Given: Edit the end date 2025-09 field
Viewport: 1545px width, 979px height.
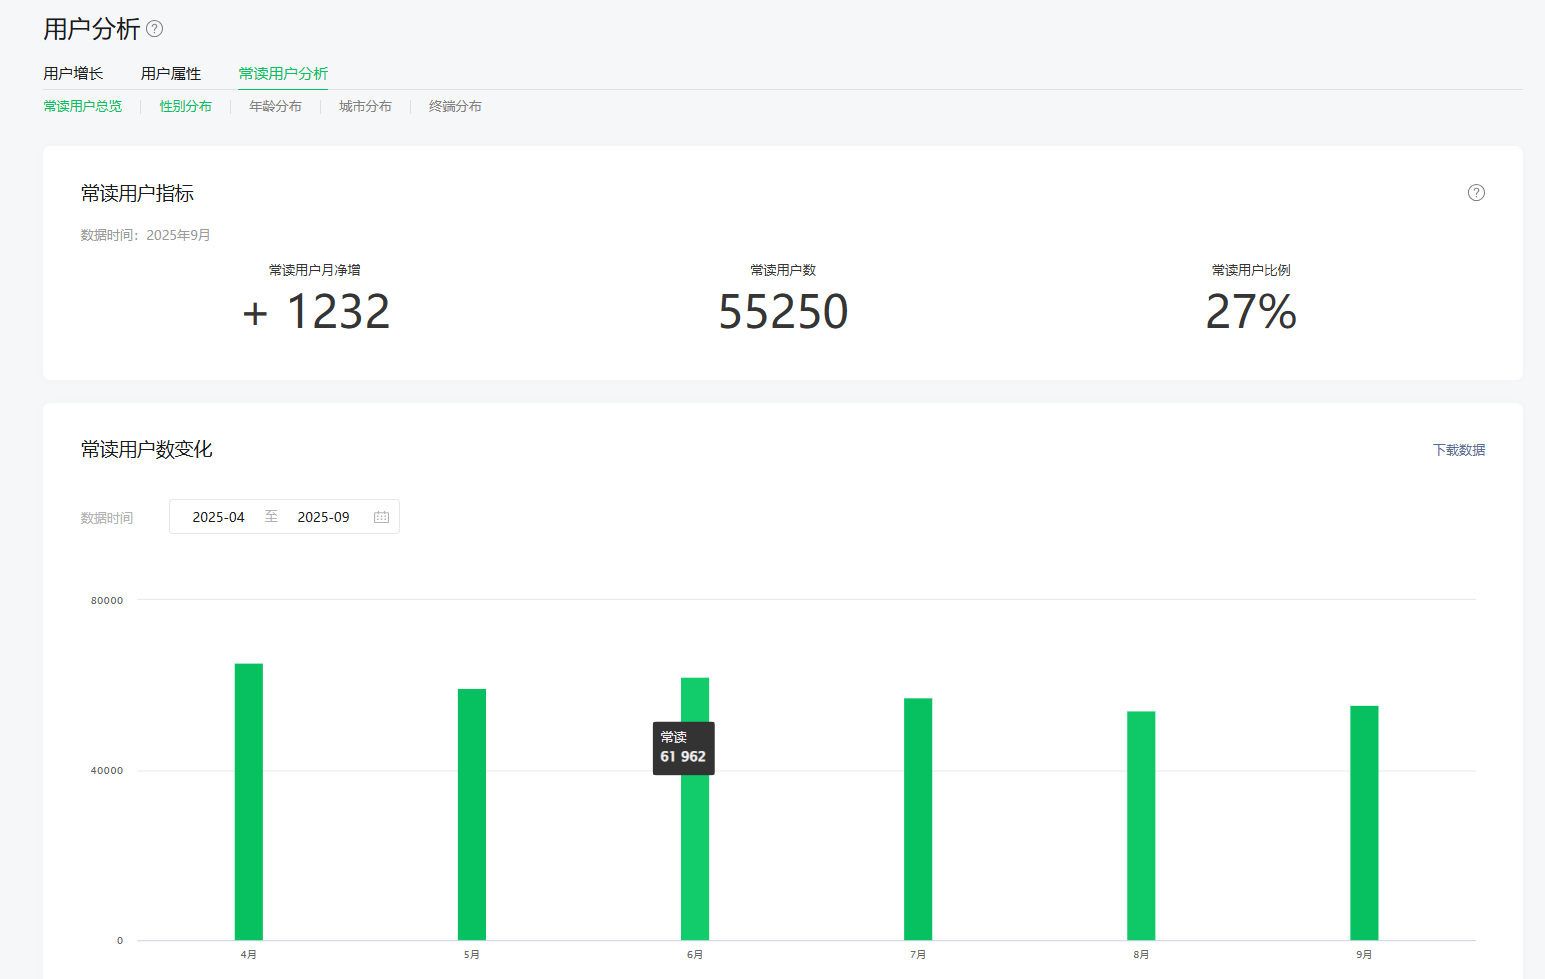Looking at the screenshot, I should tap(323, 517).
